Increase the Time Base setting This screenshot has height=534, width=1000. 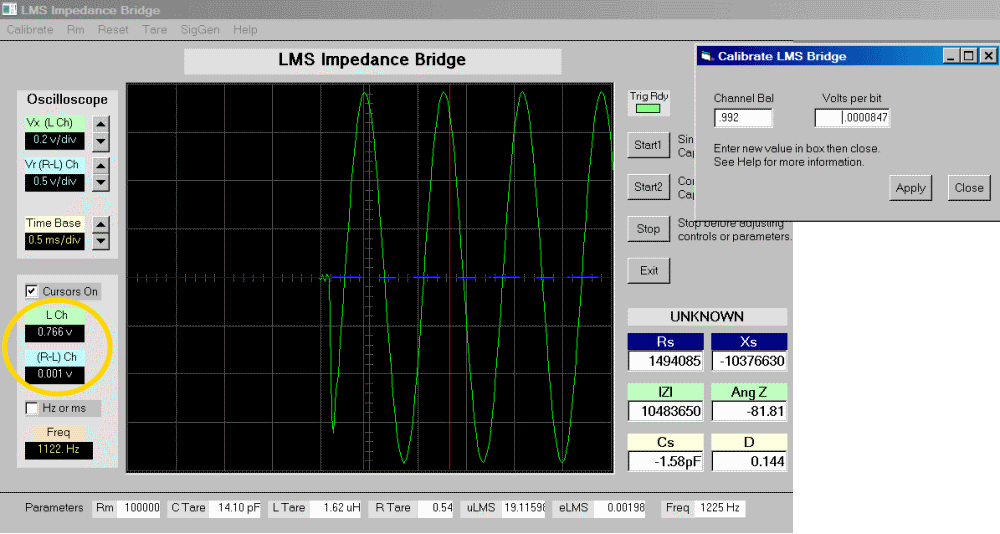coord(101,225)
